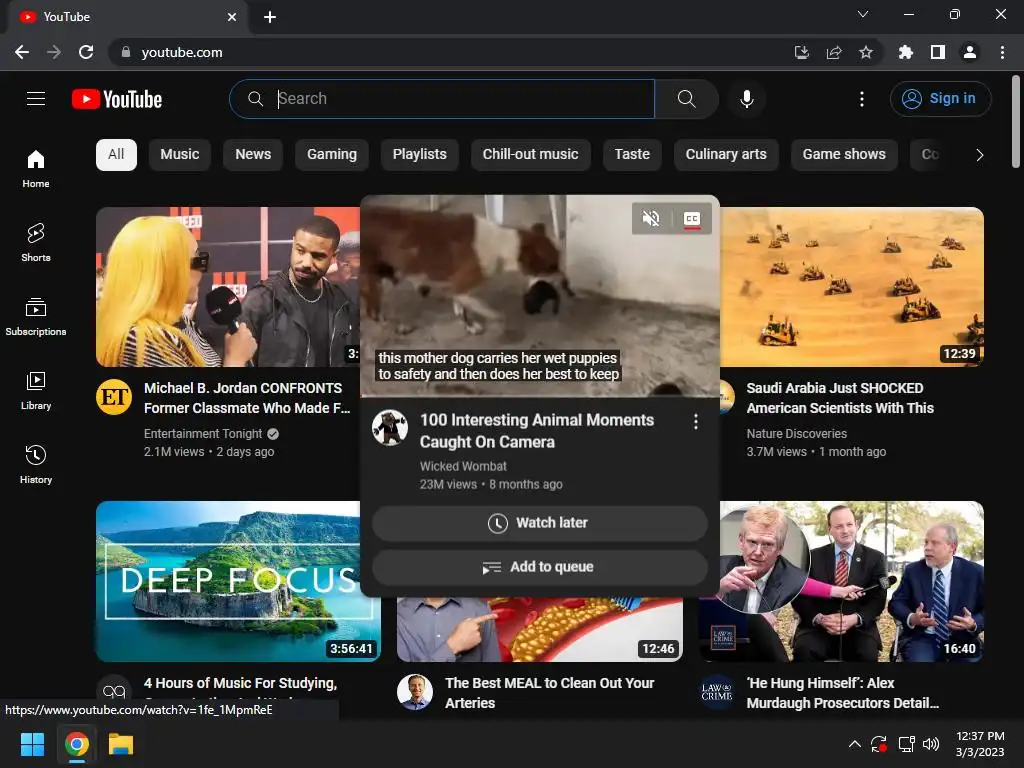Unmute the video preview

pos(651,218)
